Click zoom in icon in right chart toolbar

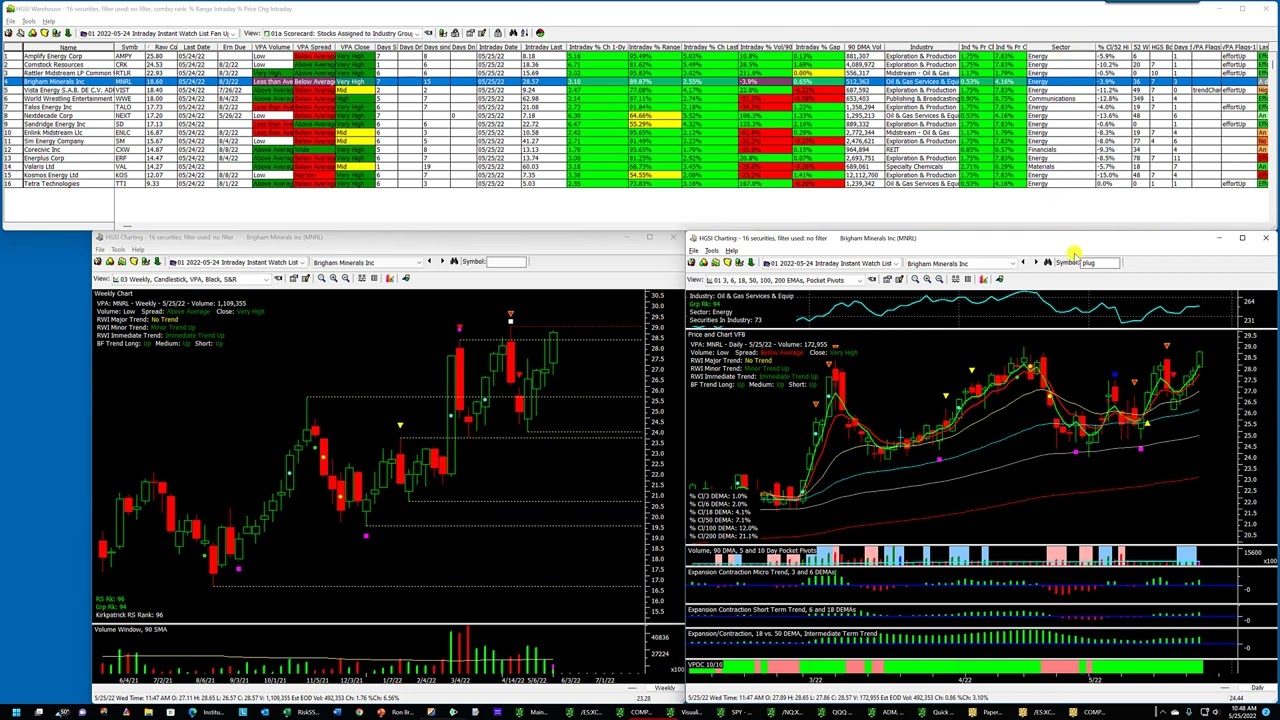pos(927,279)
